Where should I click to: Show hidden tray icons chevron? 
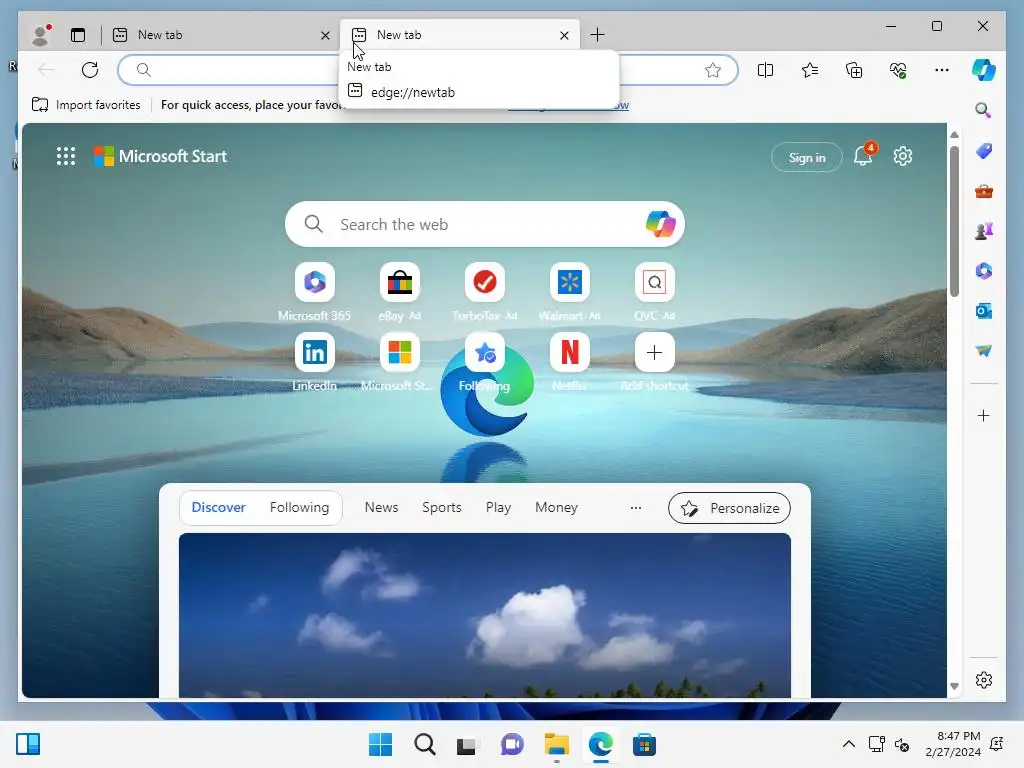click(x=848, y=744)
